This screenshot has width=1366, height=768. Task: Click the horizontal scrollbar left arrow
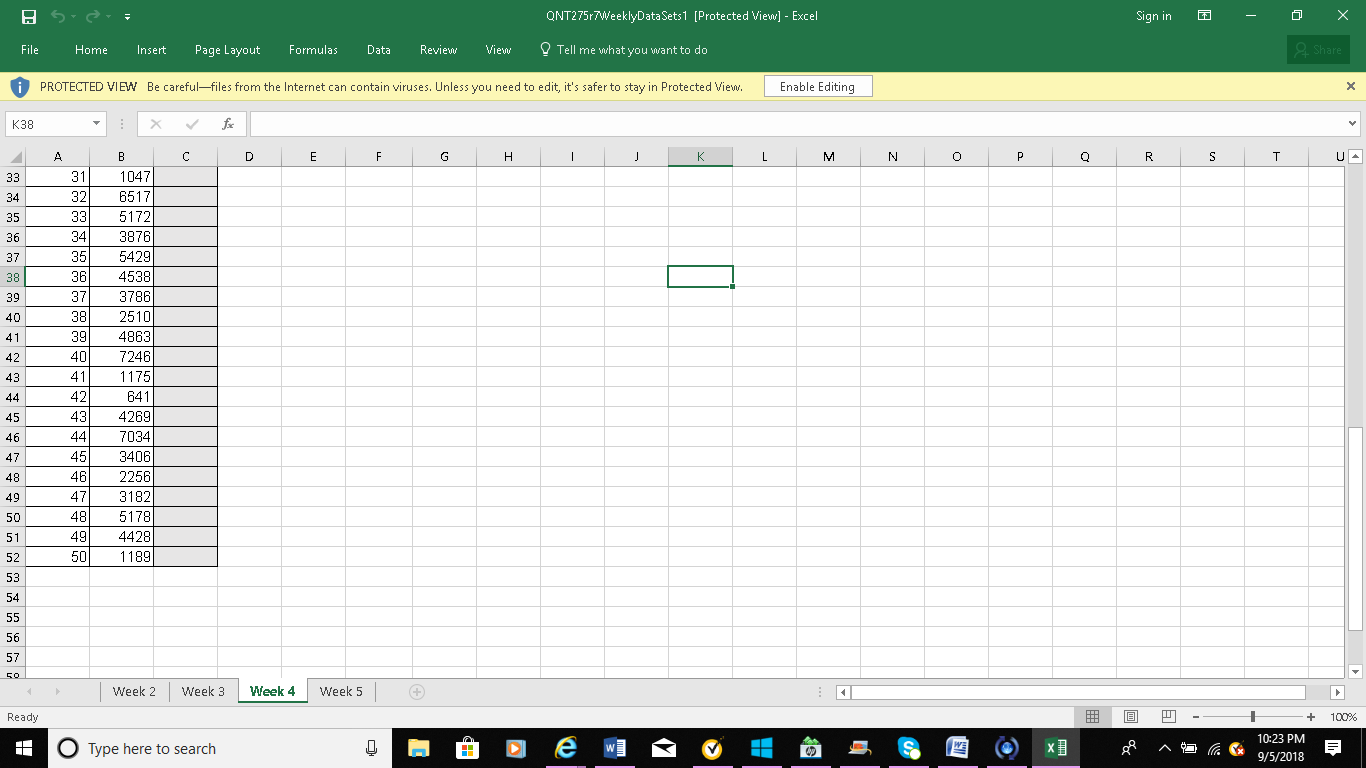tap(843, 692)
